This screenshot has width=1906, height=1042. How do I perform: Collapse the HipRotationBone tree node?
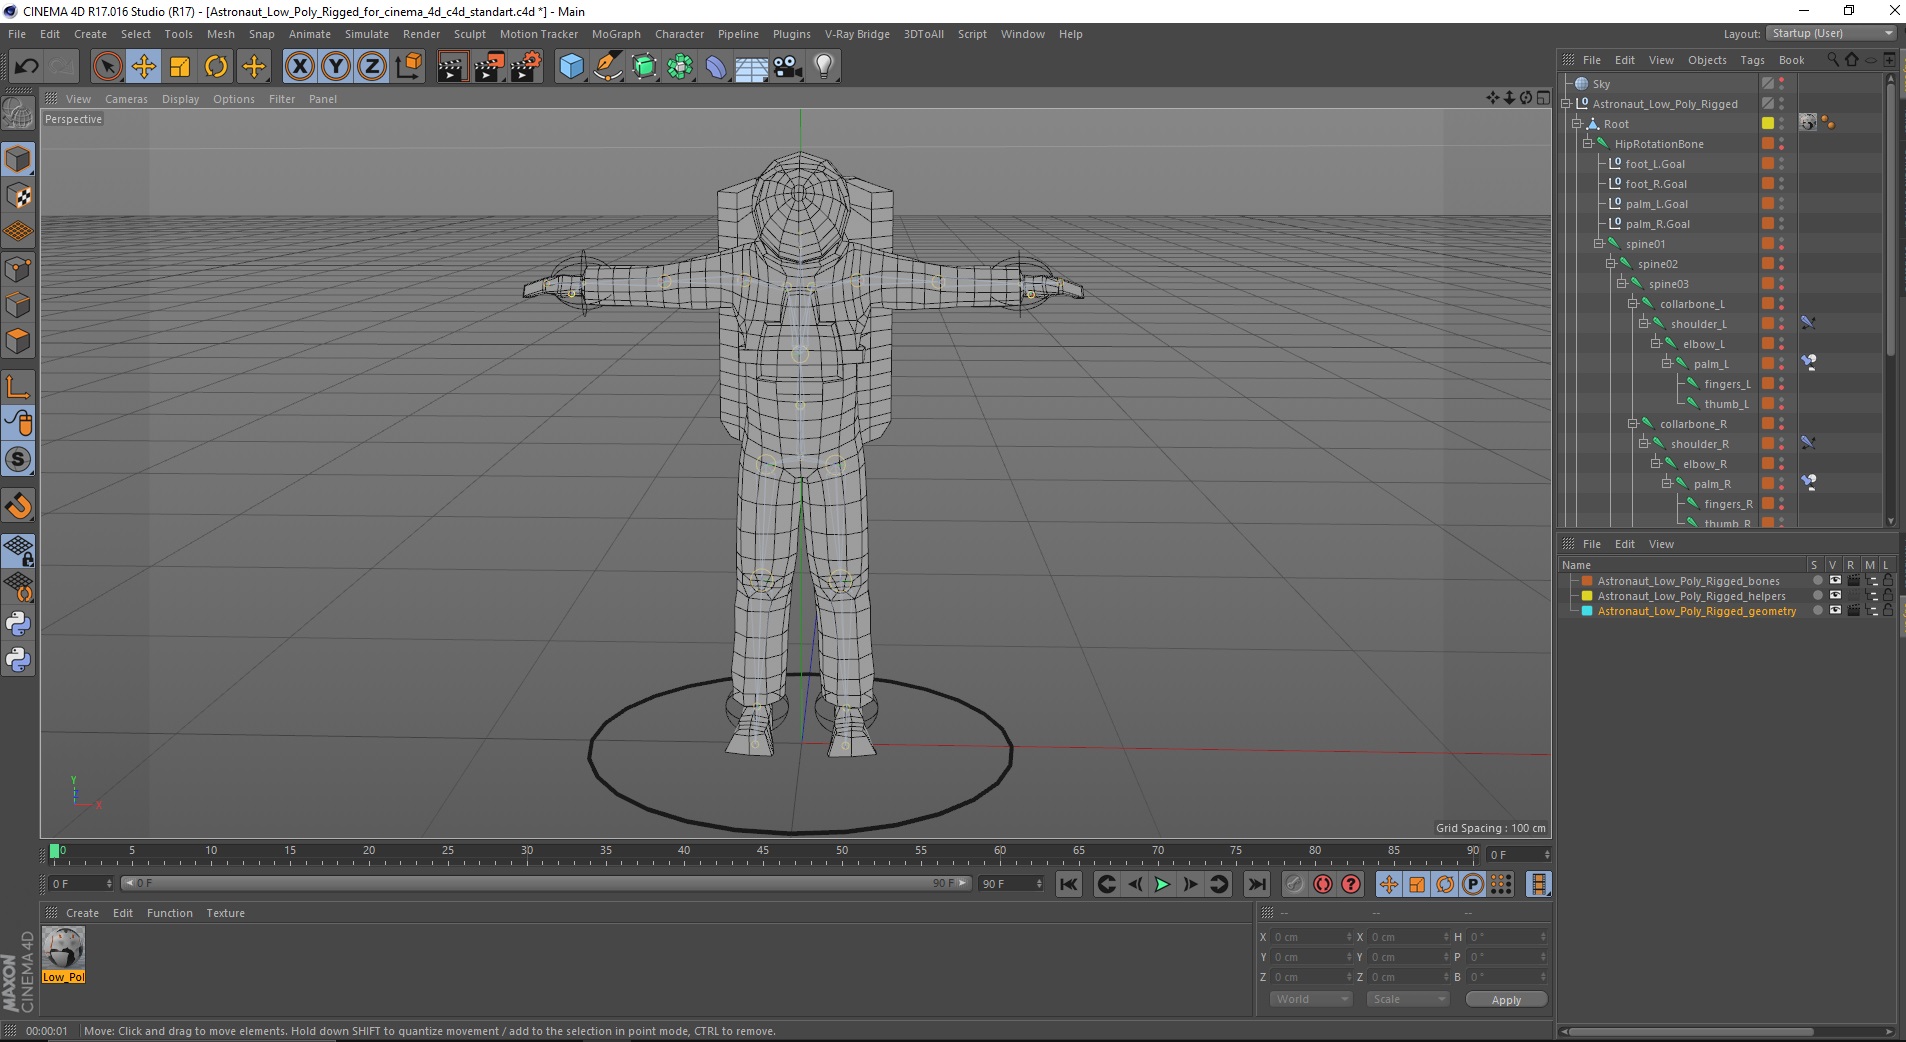1587,144
